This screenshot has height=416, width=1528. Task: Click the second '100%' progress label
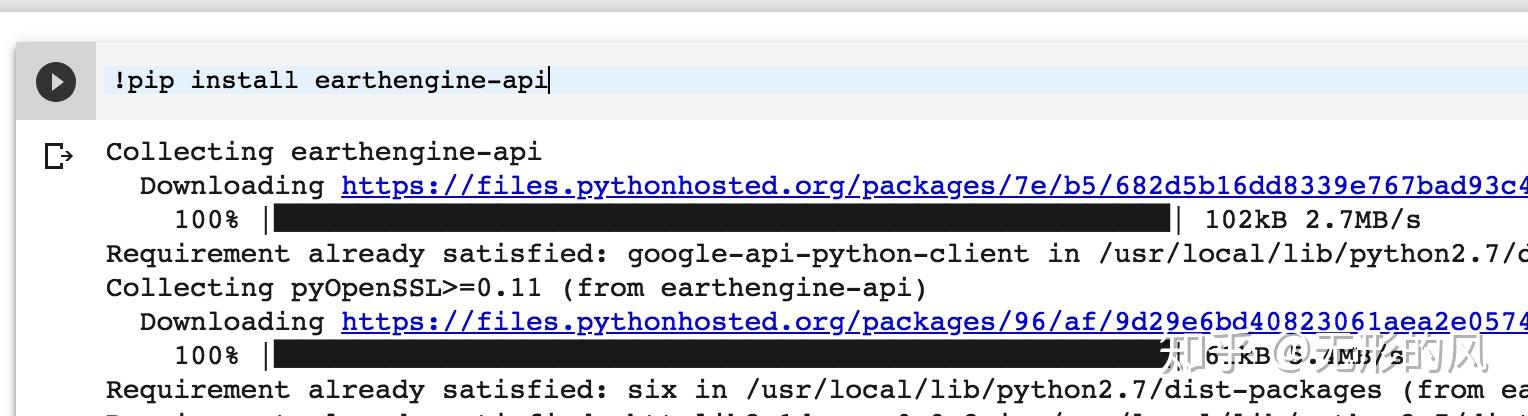click(207, 356)
